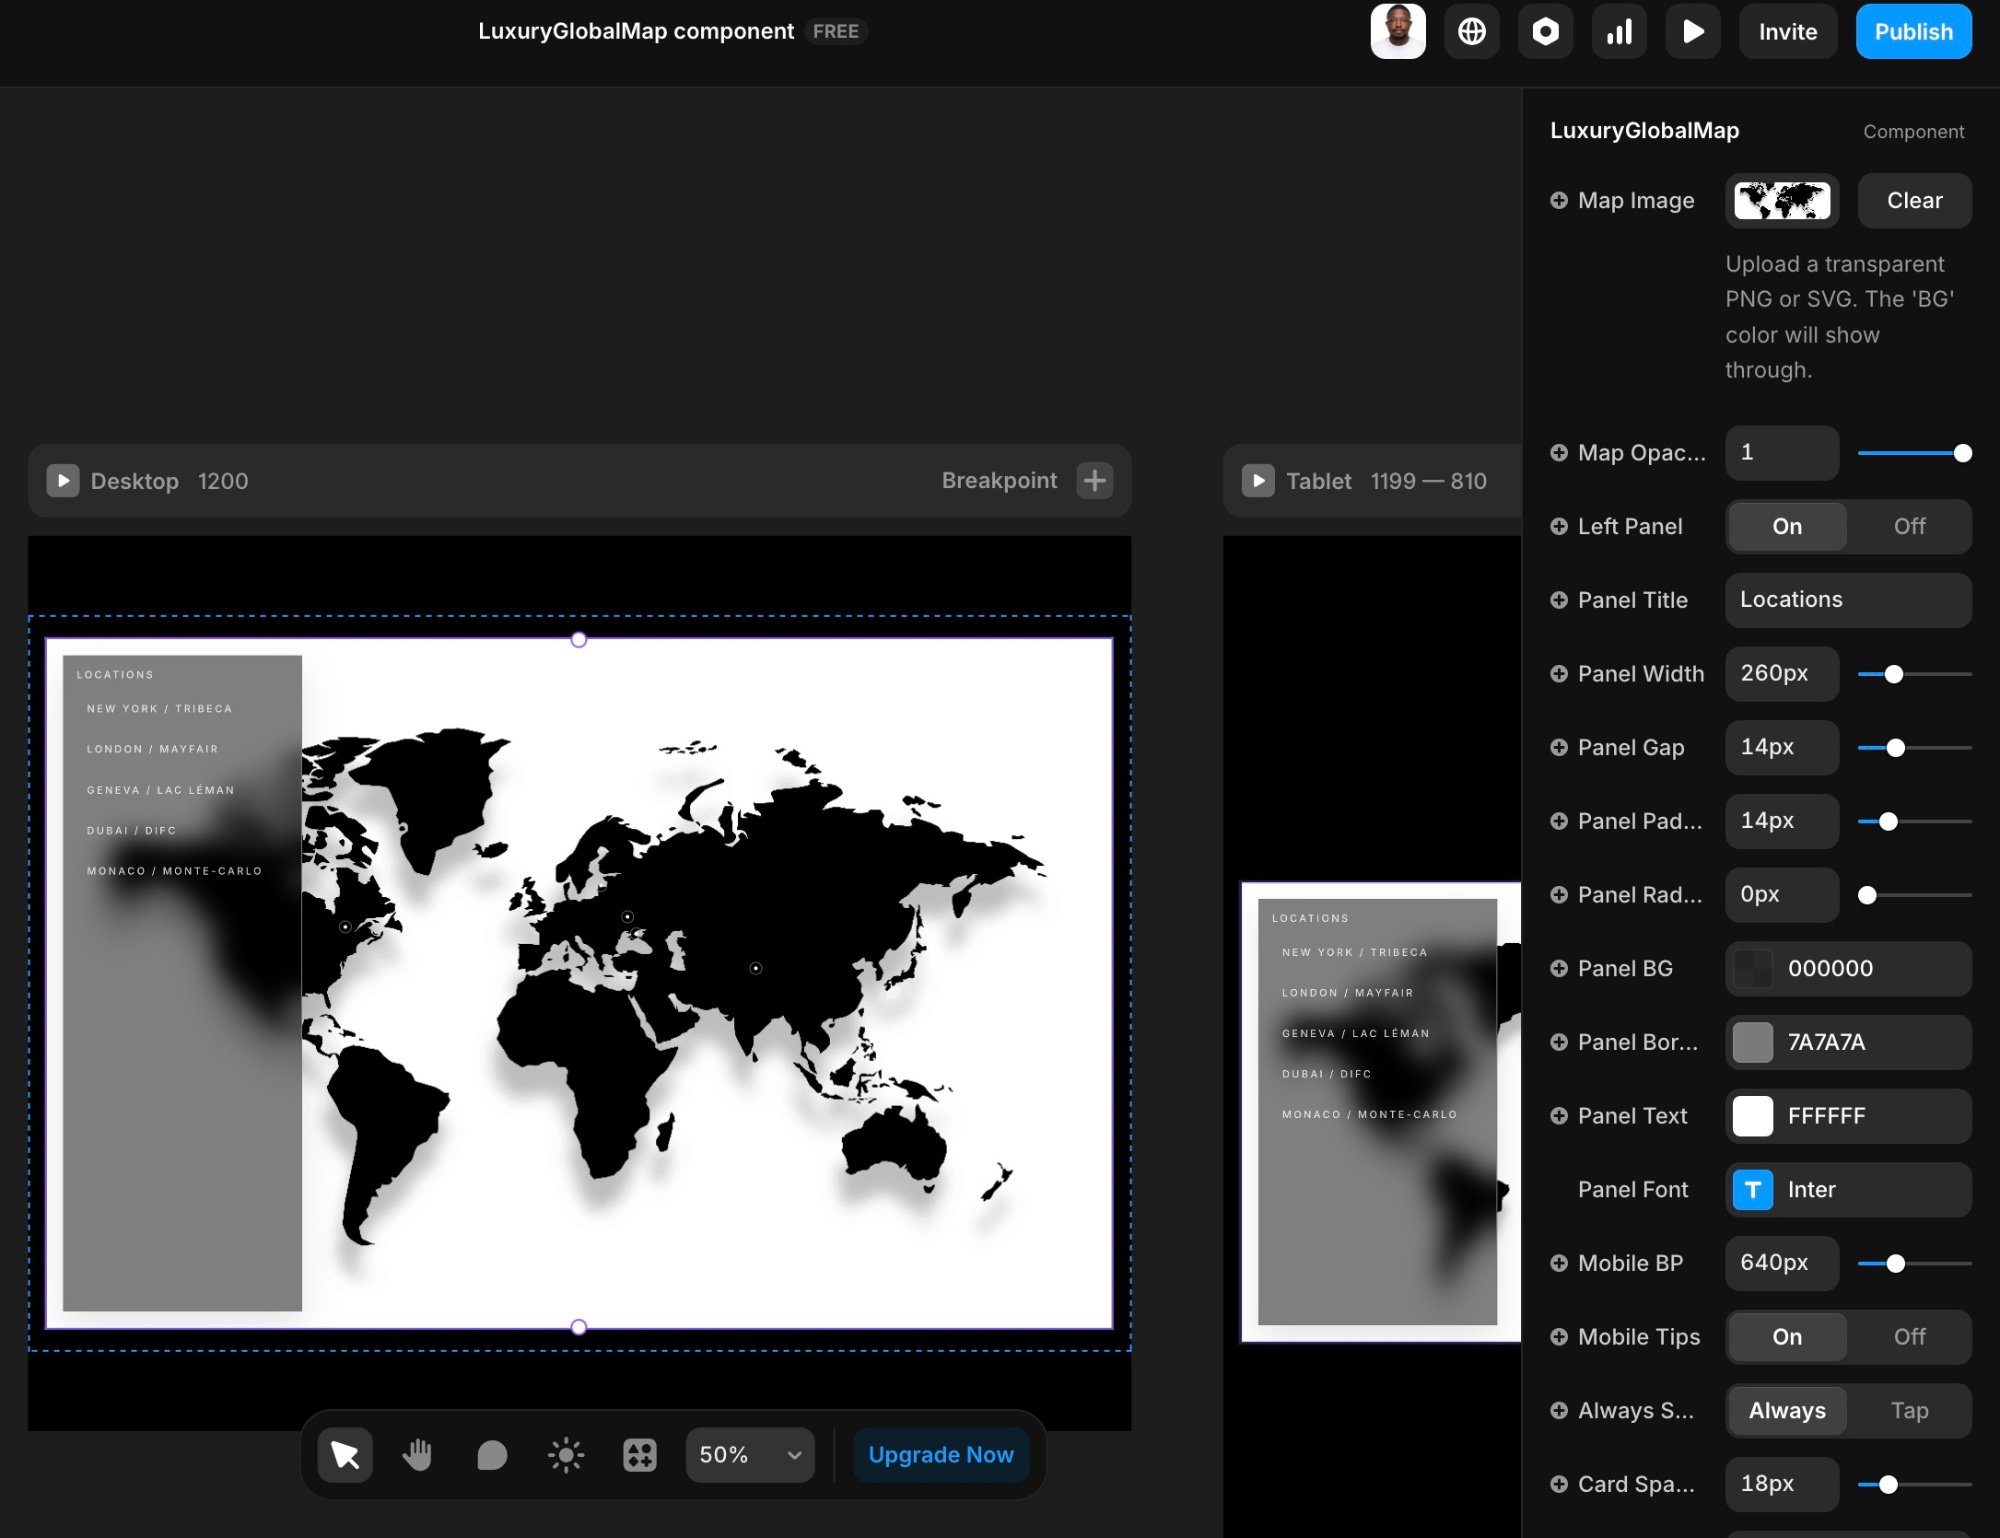This screenshot has width=2000, height=1538.
Task: Open the globe site settings icon
Action: pyautogui.click(x=1471, y=32)
